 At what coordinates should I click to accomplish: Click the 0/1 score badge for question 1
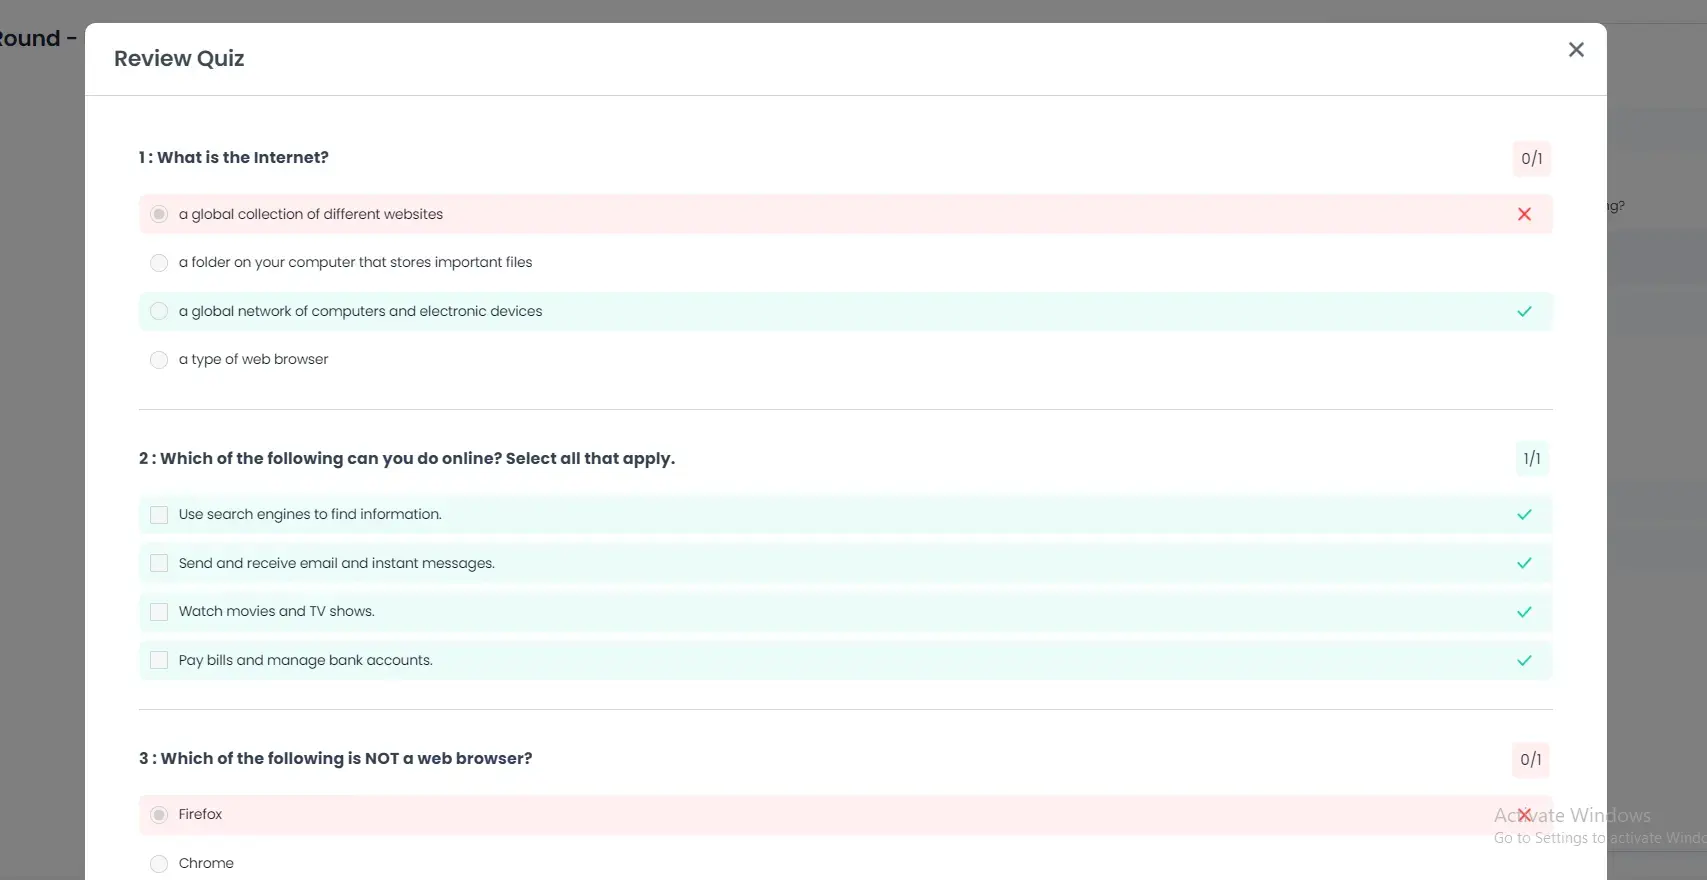pos(1532,158)
